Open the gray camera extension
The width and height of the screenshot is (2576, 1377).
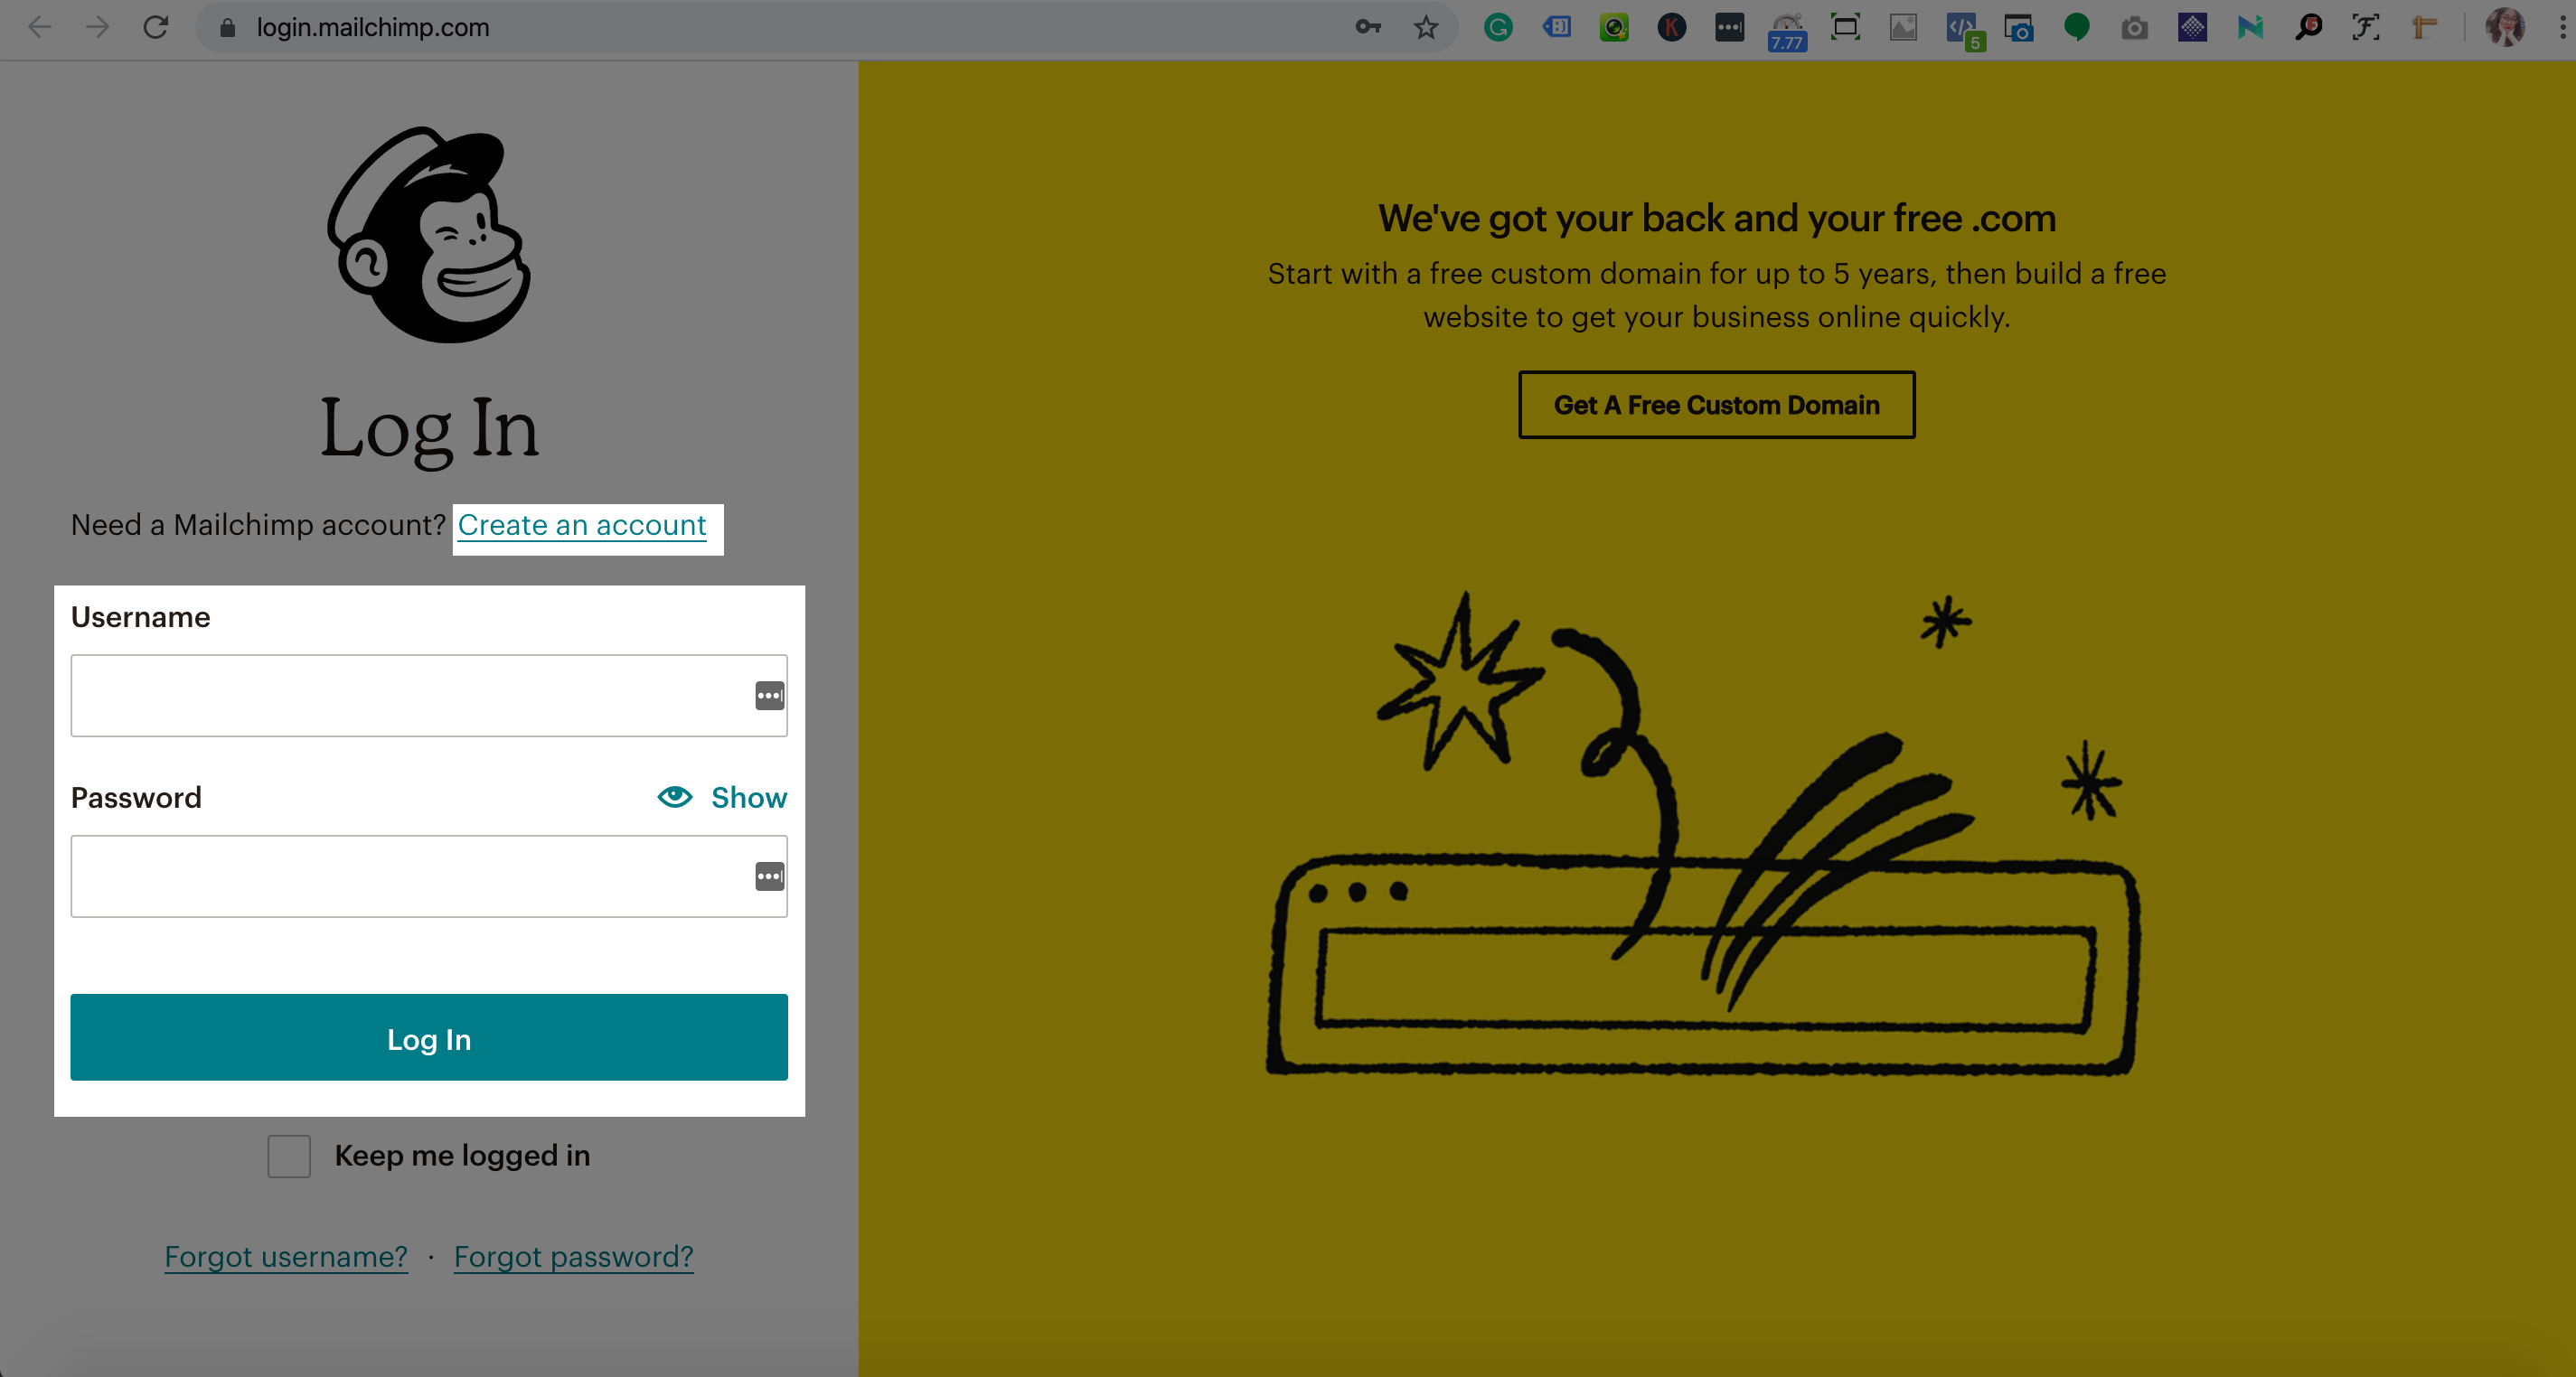2135,27
